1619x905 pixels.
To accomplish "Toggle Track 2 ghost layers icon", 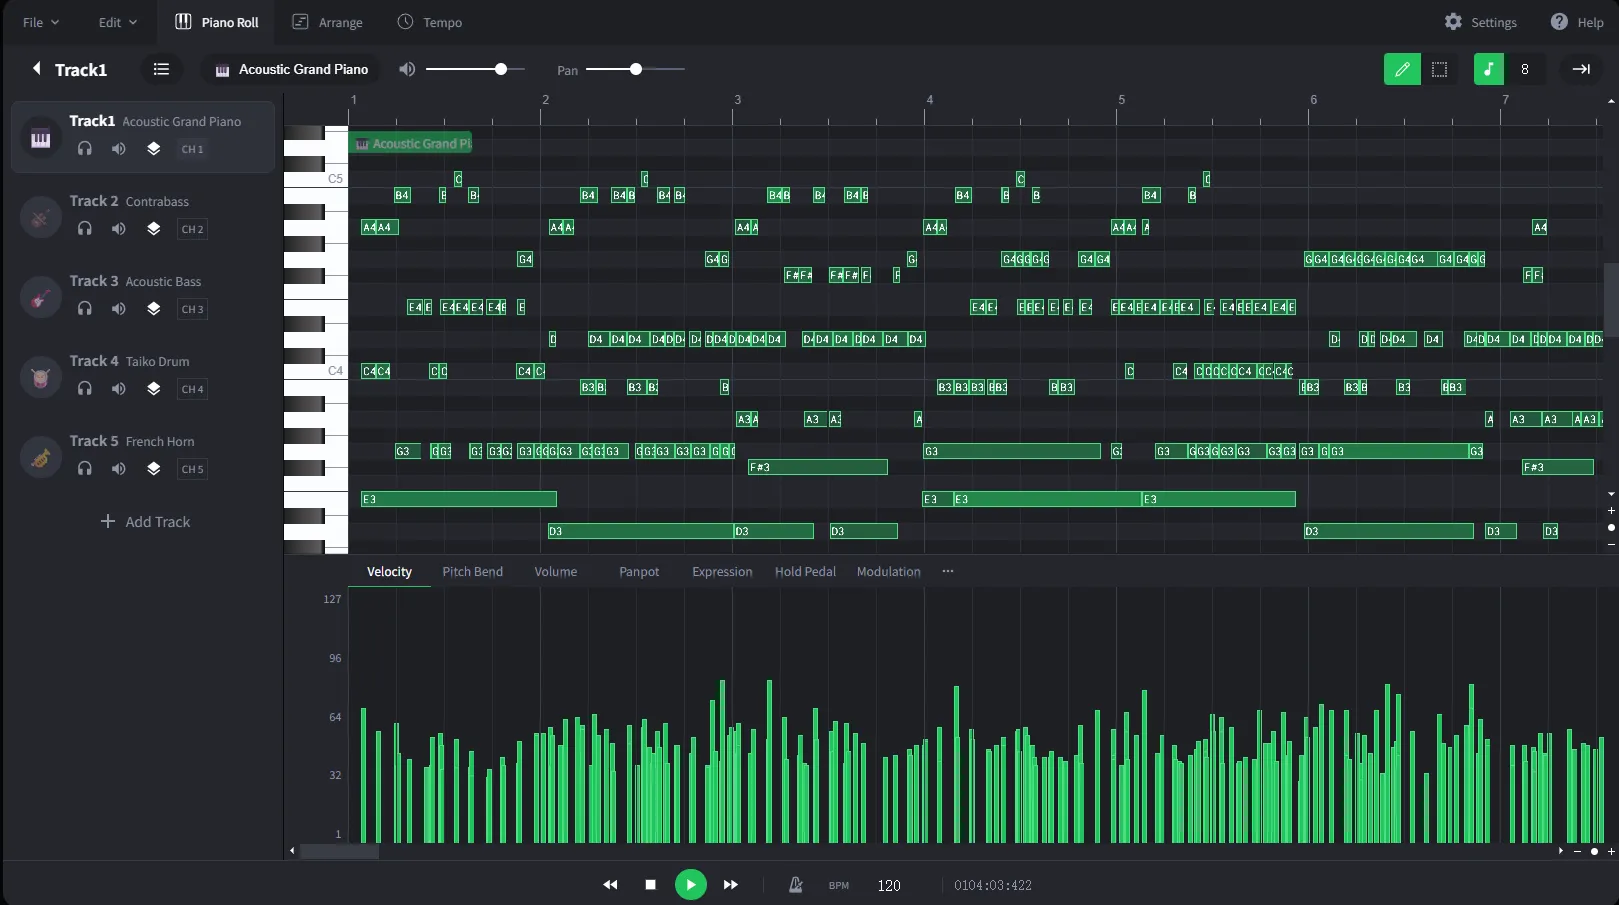I will point(153,229).
